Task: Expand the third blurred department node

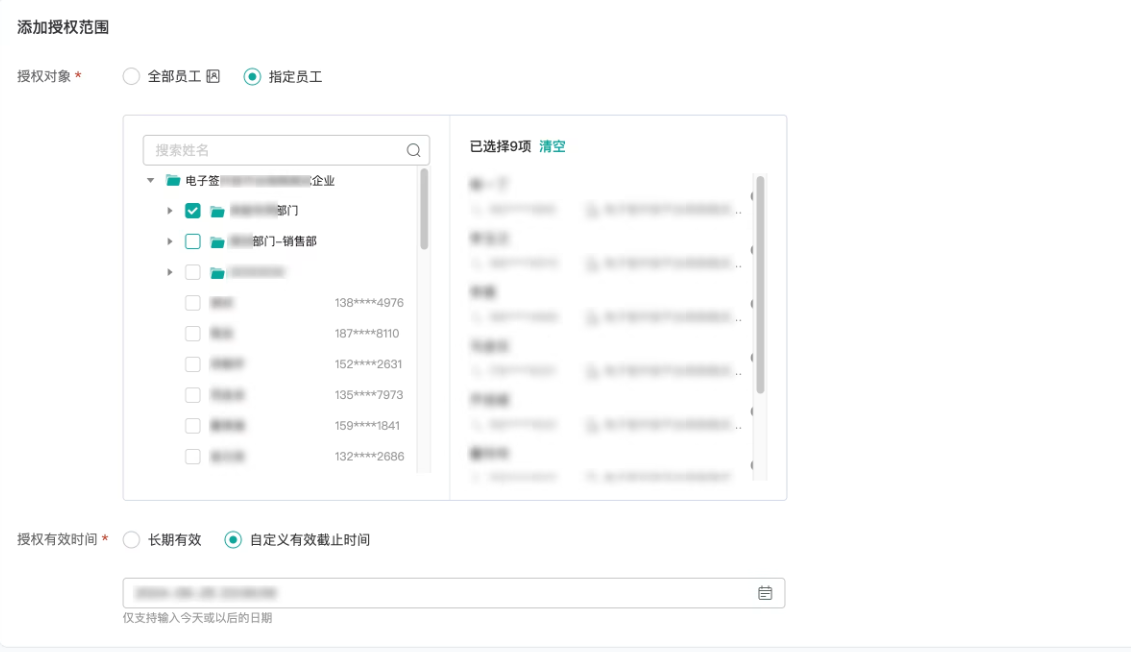Action: [170, 272]
